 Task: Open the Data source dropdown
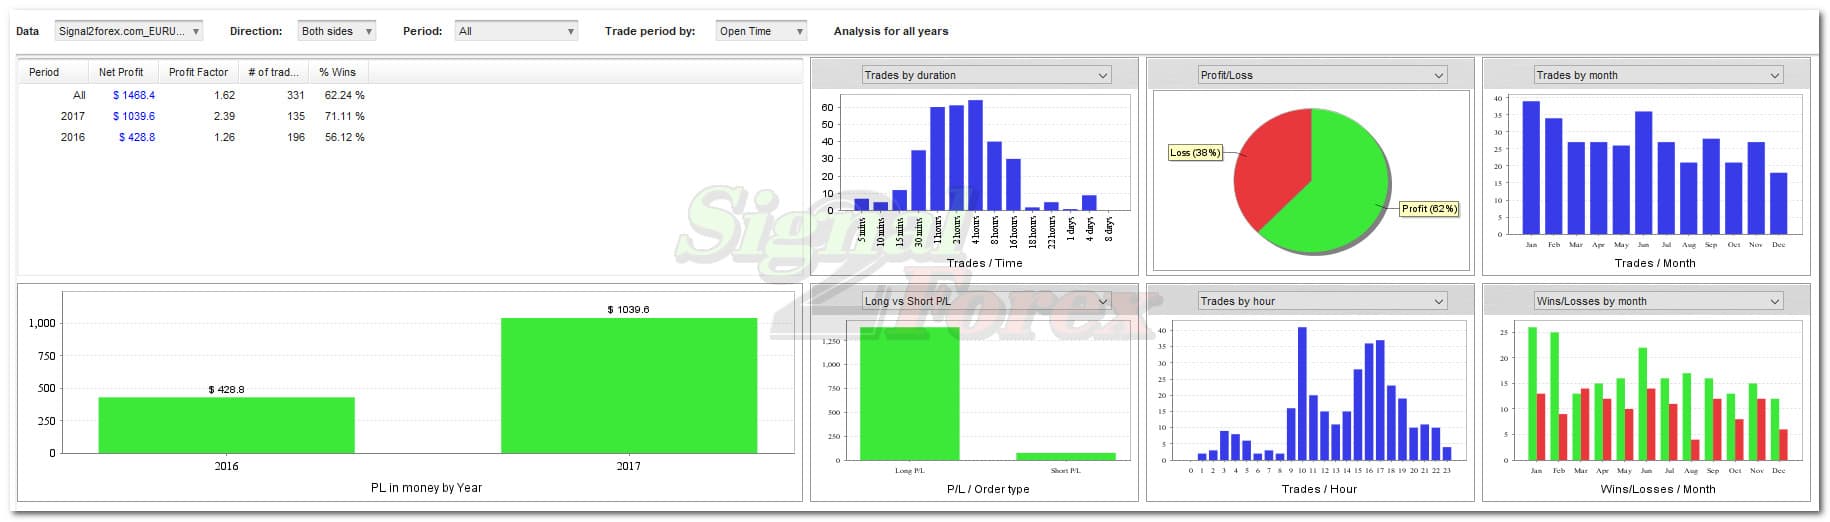point(128,31)
